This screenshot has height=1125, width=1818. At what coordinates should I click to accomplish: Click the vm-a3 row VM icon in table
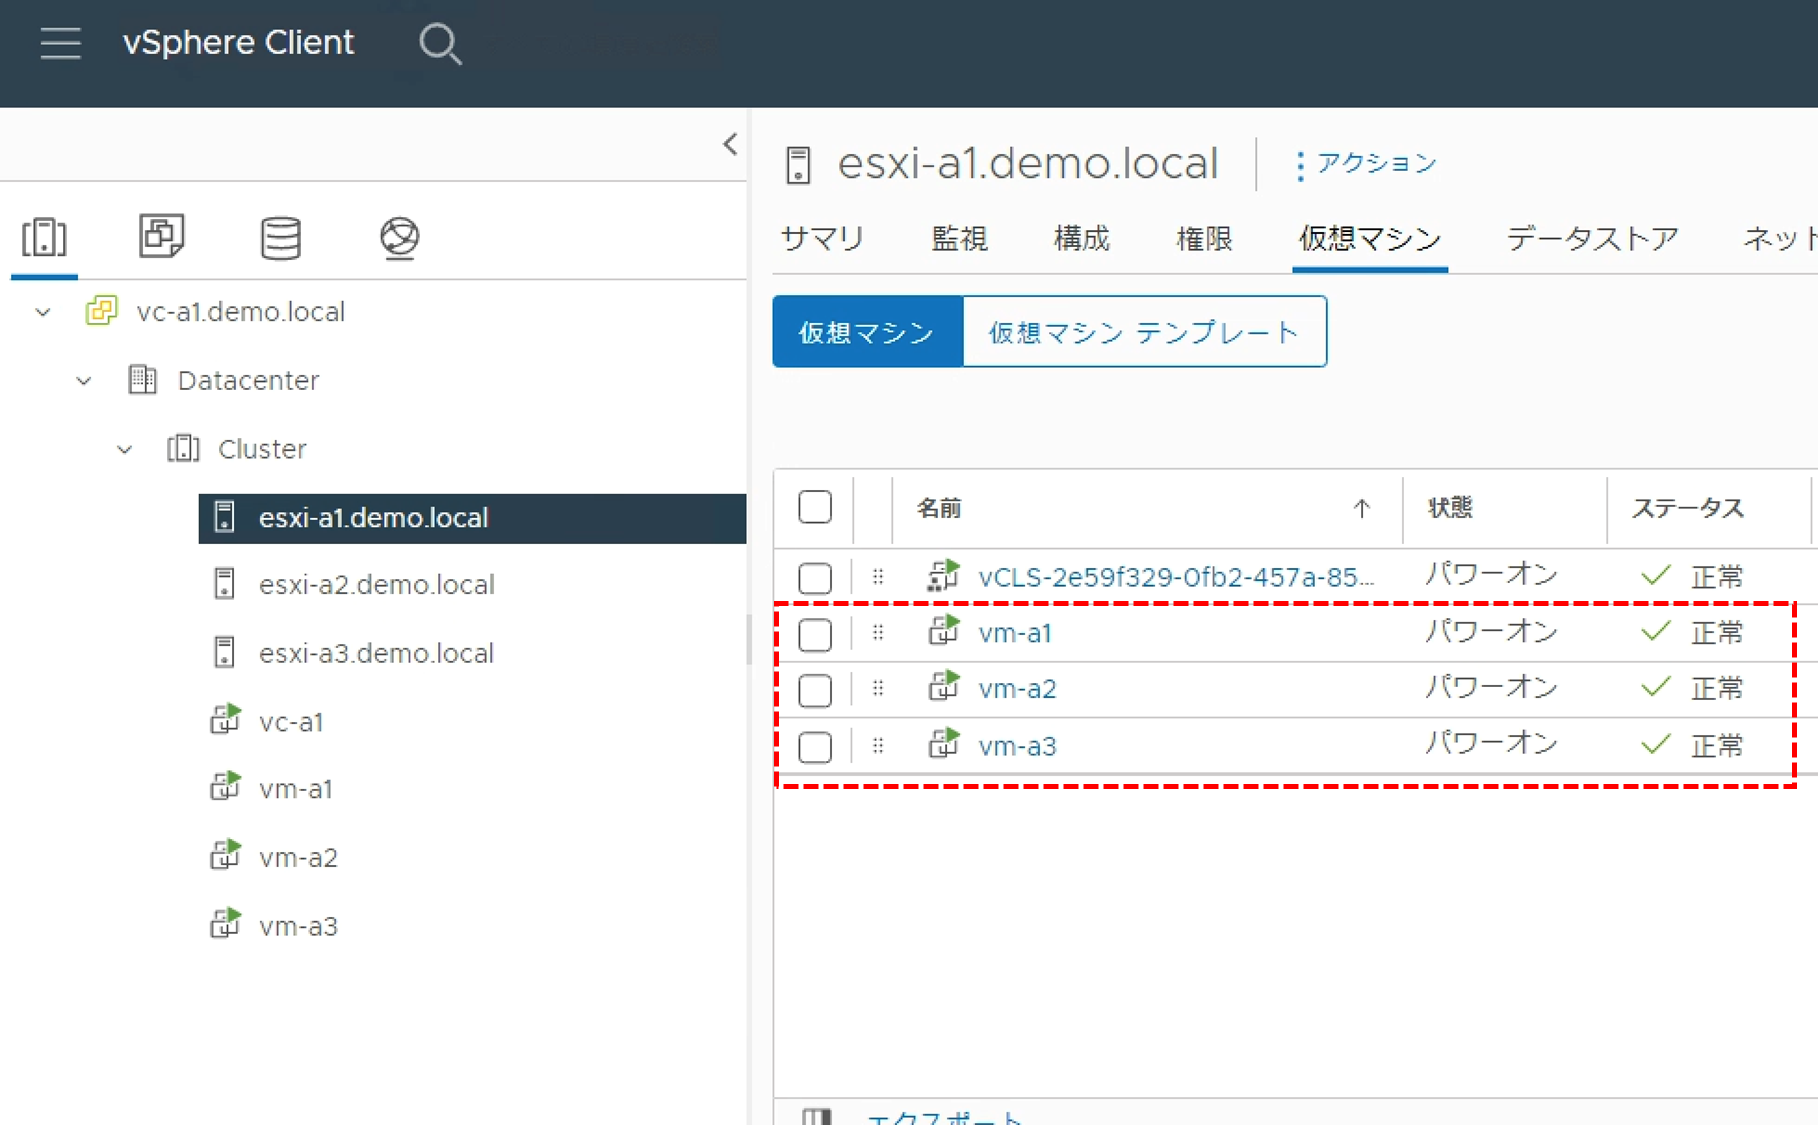pos(943,744)
